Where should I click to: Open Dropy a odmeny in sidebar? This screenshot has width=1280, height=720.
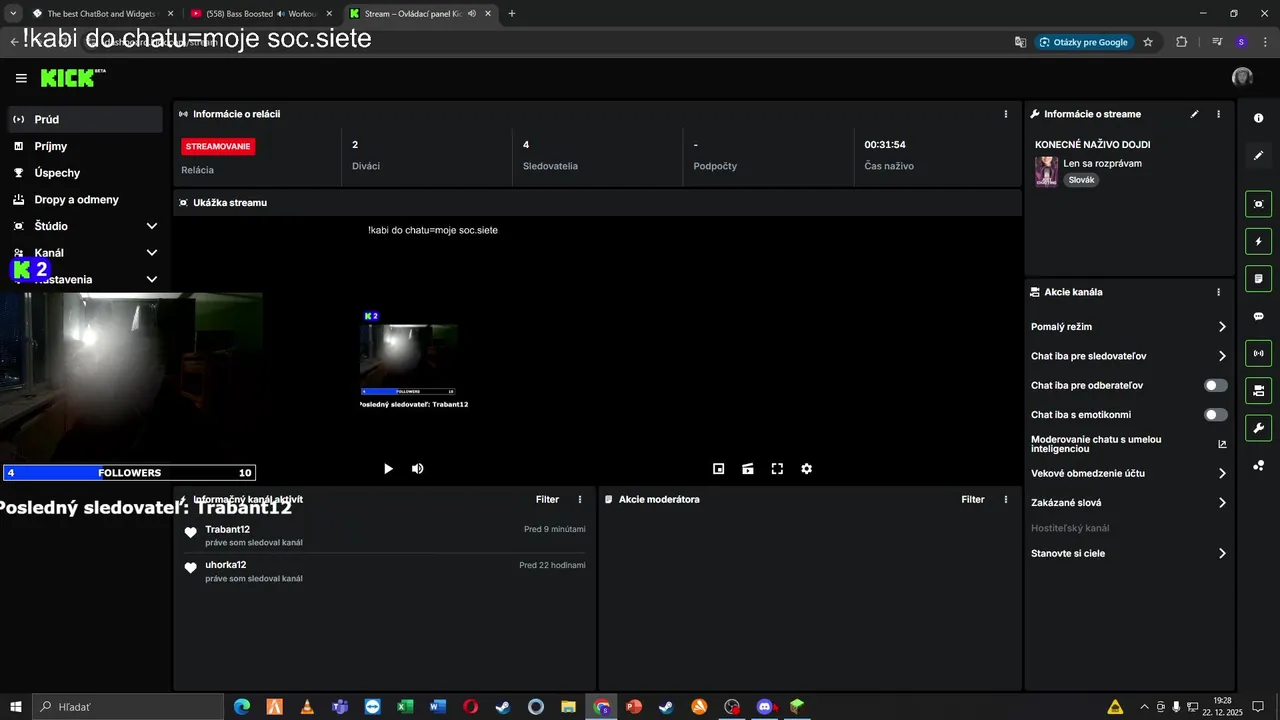click(85, 199)
